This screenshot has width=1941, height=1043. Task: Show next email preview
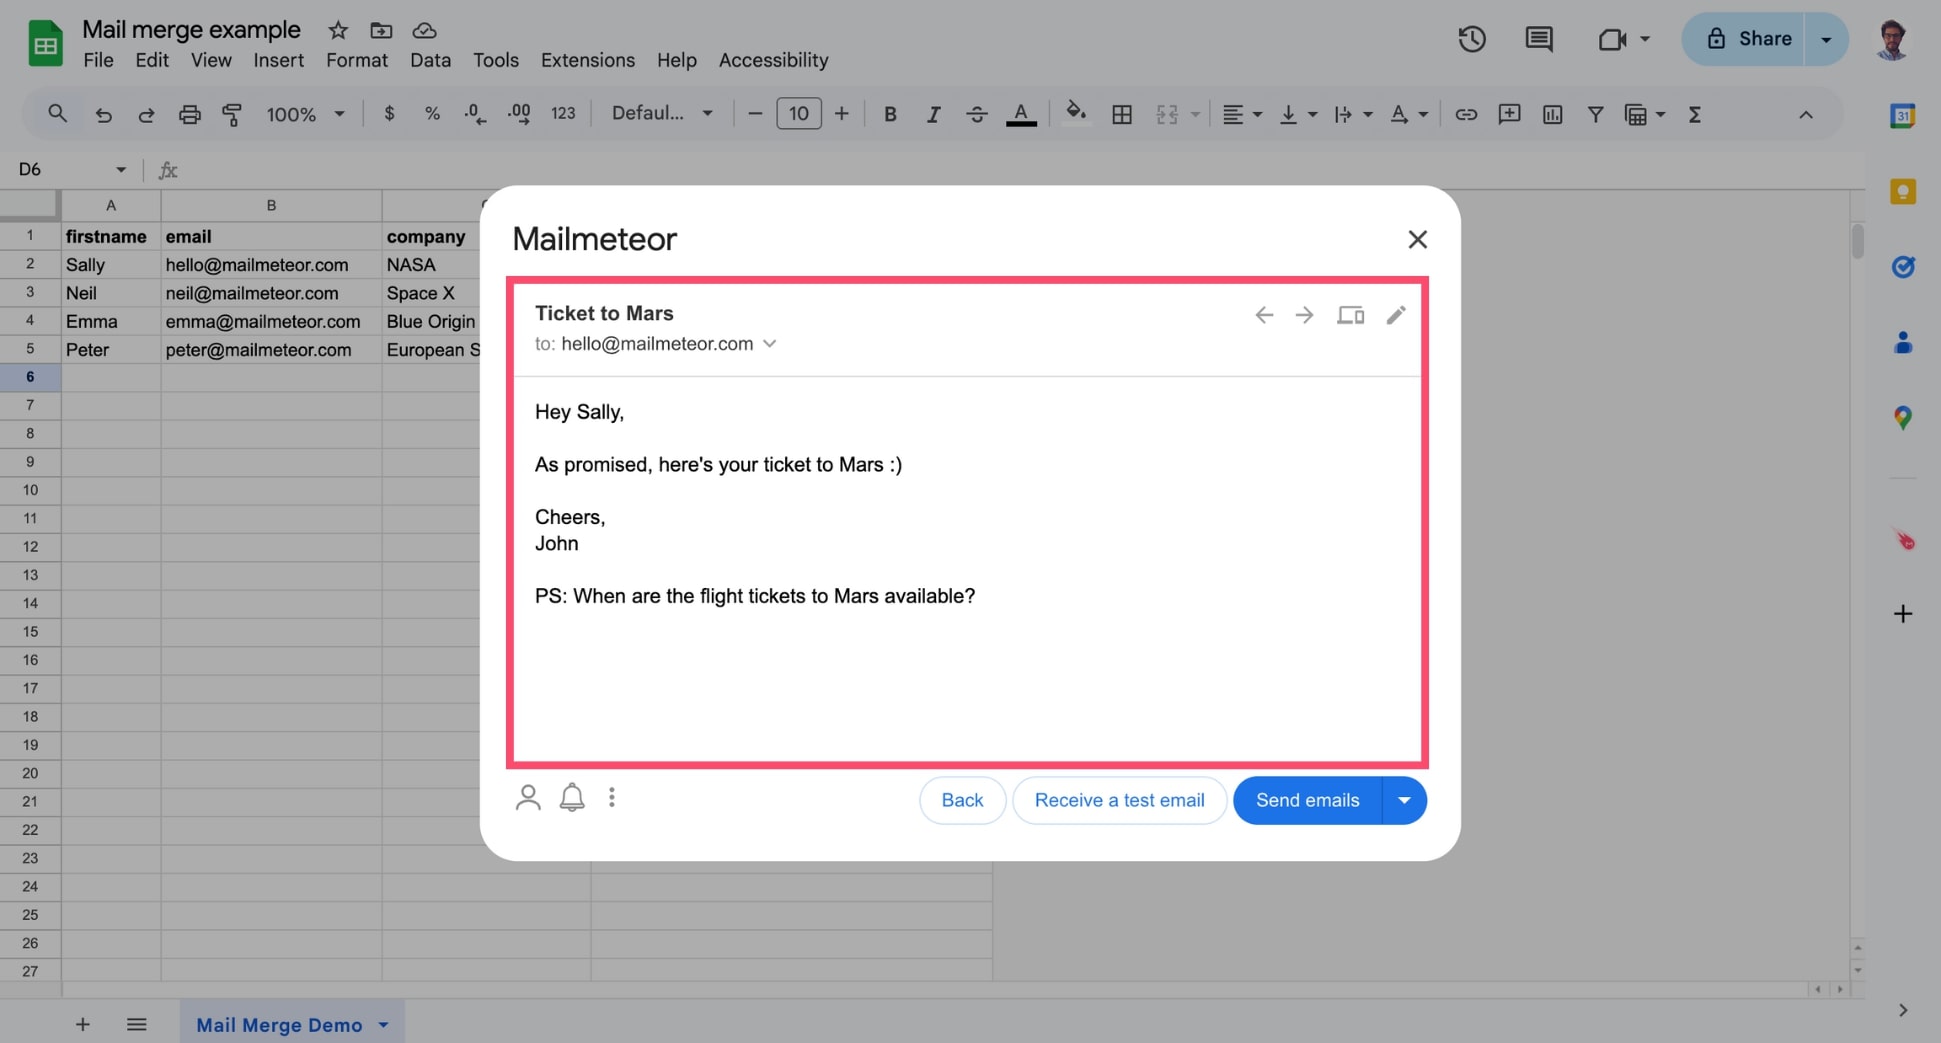[x=1304, y=315]
